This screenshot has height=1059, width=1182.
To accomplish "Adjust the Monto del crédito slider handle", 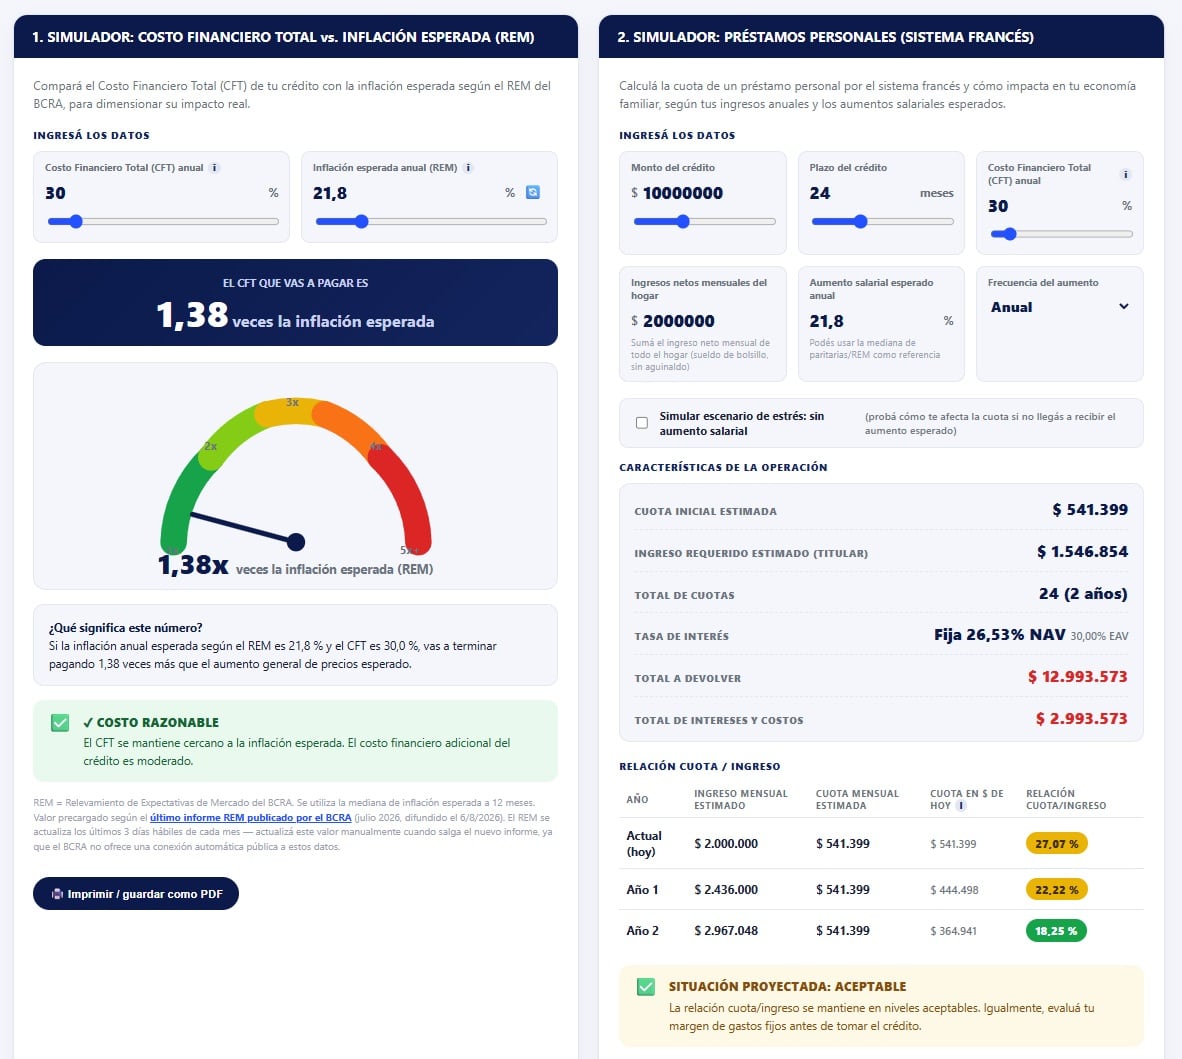I will point(683,222).
